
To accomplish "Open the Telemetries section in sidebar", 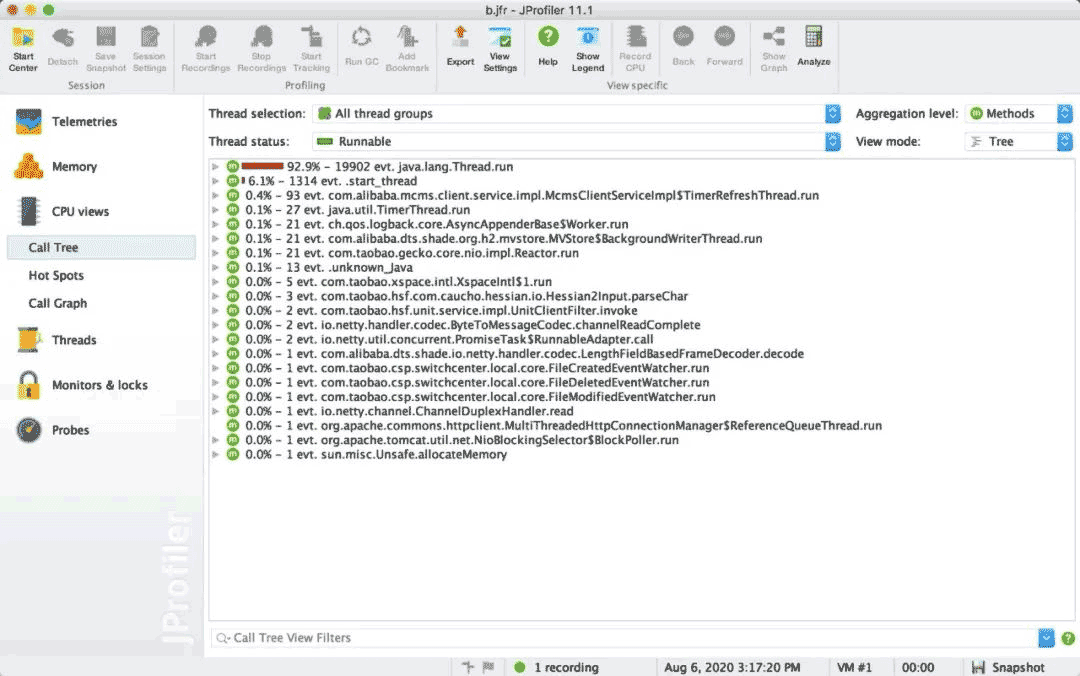I will (x=84, y=122).
